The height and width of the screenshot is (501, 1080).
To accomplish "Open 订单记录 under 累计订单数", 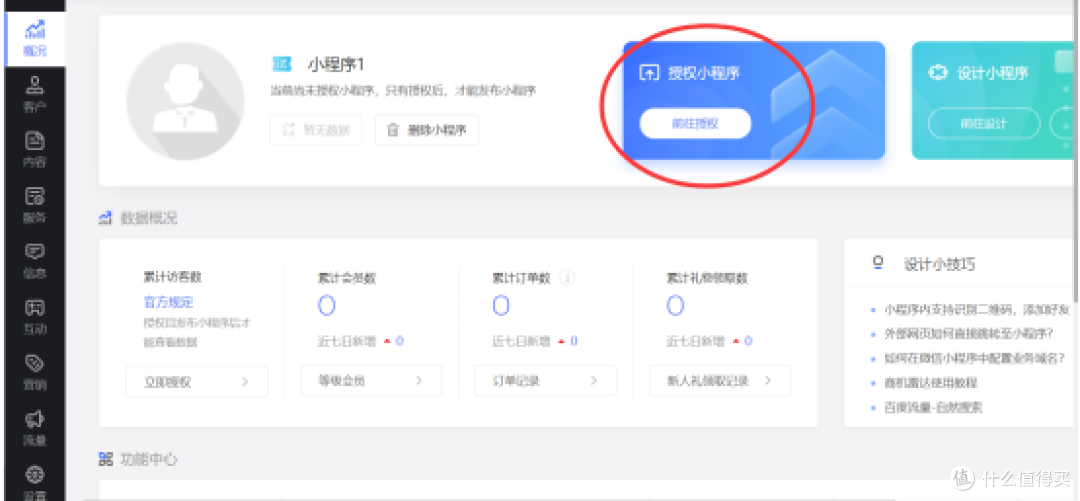I will [x=546, y=380].
